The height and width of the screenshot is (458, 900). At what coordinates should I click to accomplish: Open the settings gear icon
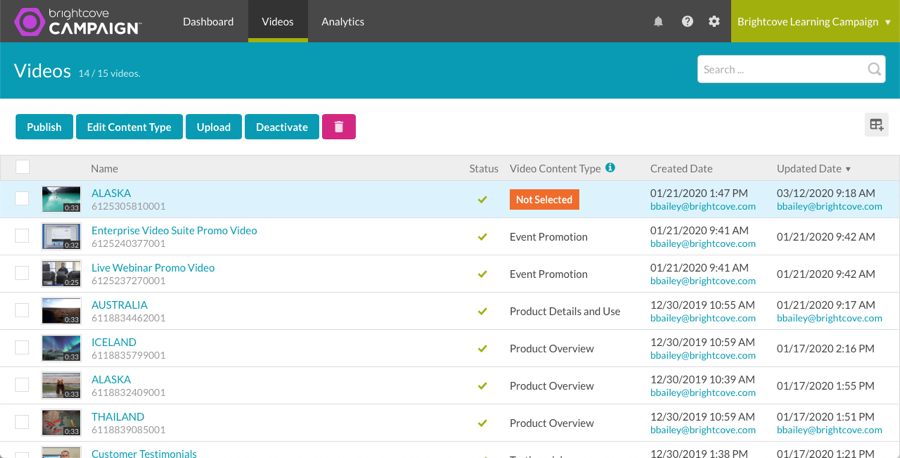714,22
